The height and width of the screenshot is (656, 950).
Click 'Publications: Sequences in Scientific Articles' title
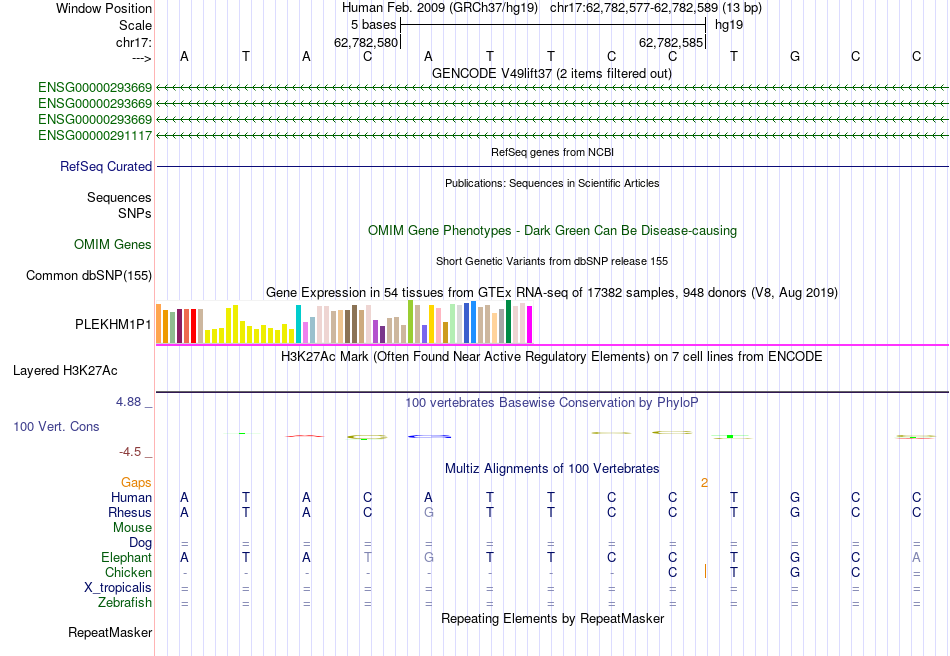tap(552, 183)
